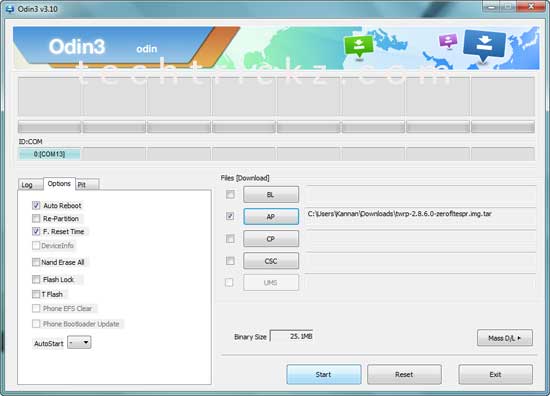
Task: Click the Reset button
Action: click(404, 374)
